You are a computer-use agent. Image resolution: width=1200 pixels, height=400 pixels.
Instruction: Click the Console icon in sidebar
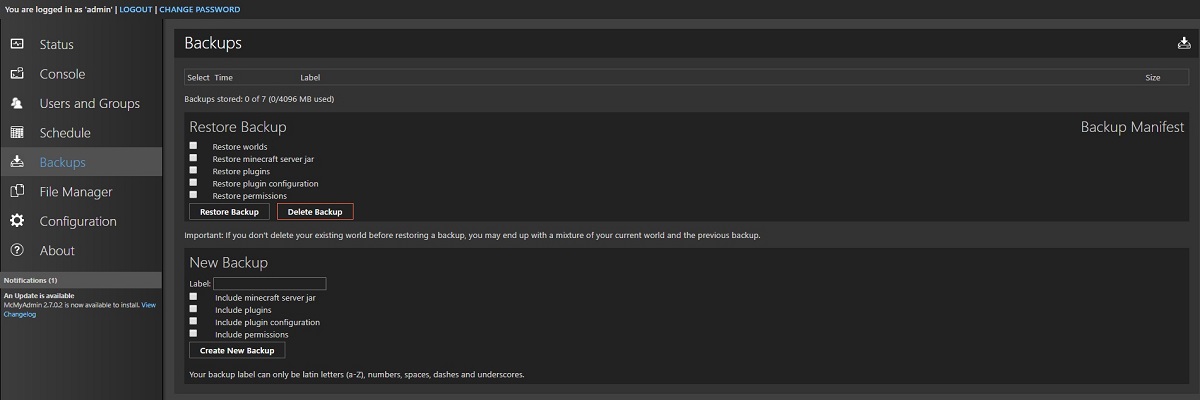(17, 74)
